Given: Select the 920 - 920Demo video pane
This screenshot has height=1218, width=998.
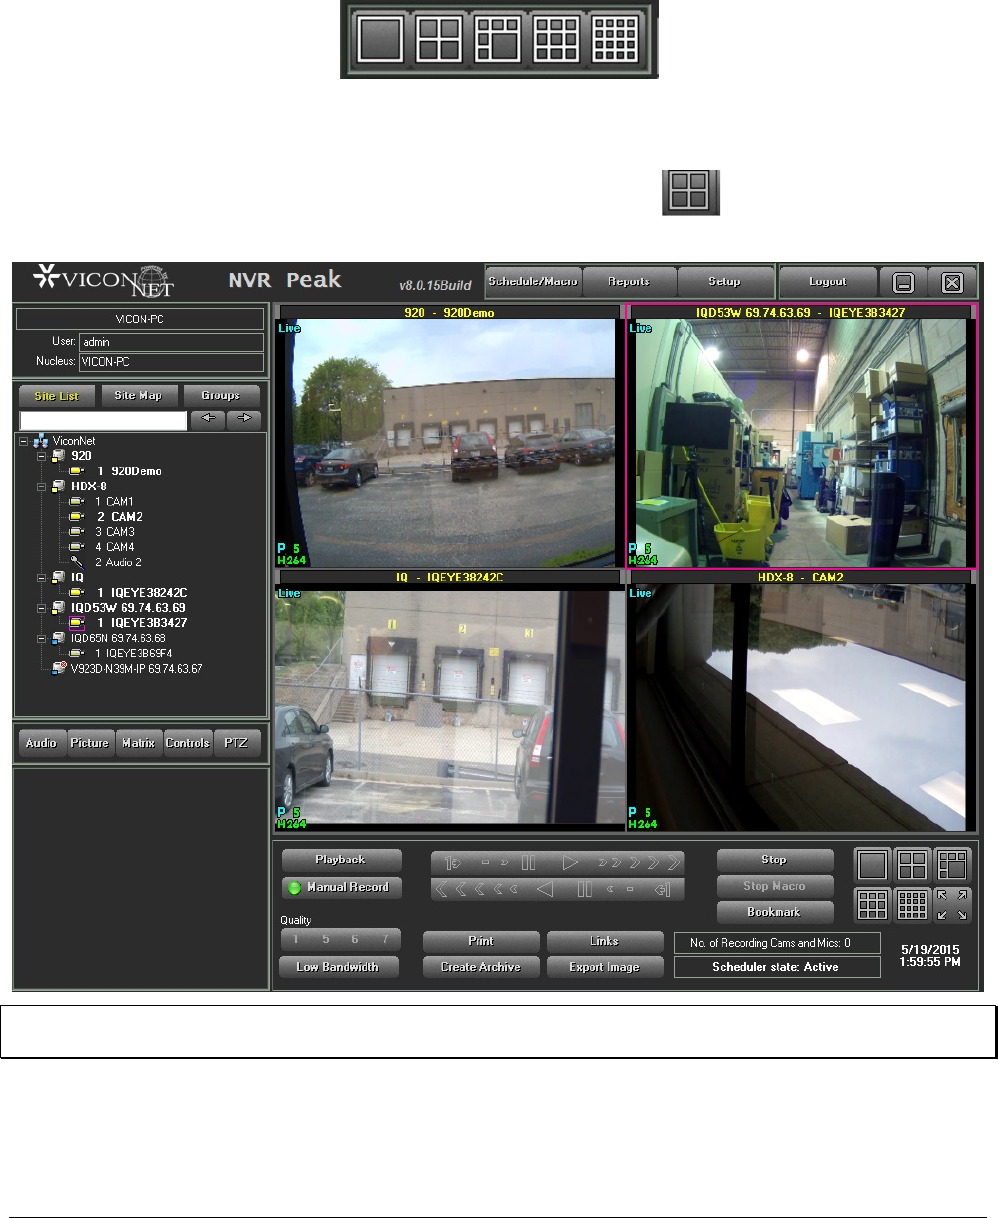Looking at the screenshot, I should pos(448,436).
